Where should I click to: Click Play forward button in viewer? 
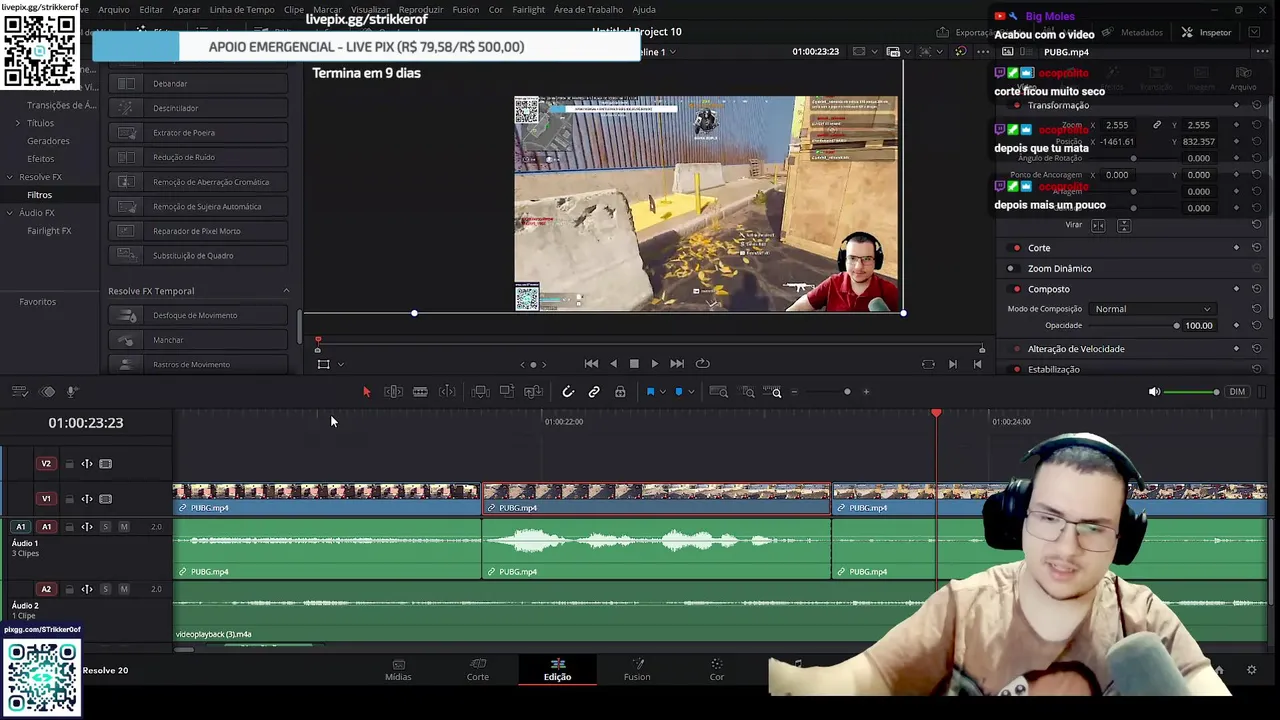(655, 364)
